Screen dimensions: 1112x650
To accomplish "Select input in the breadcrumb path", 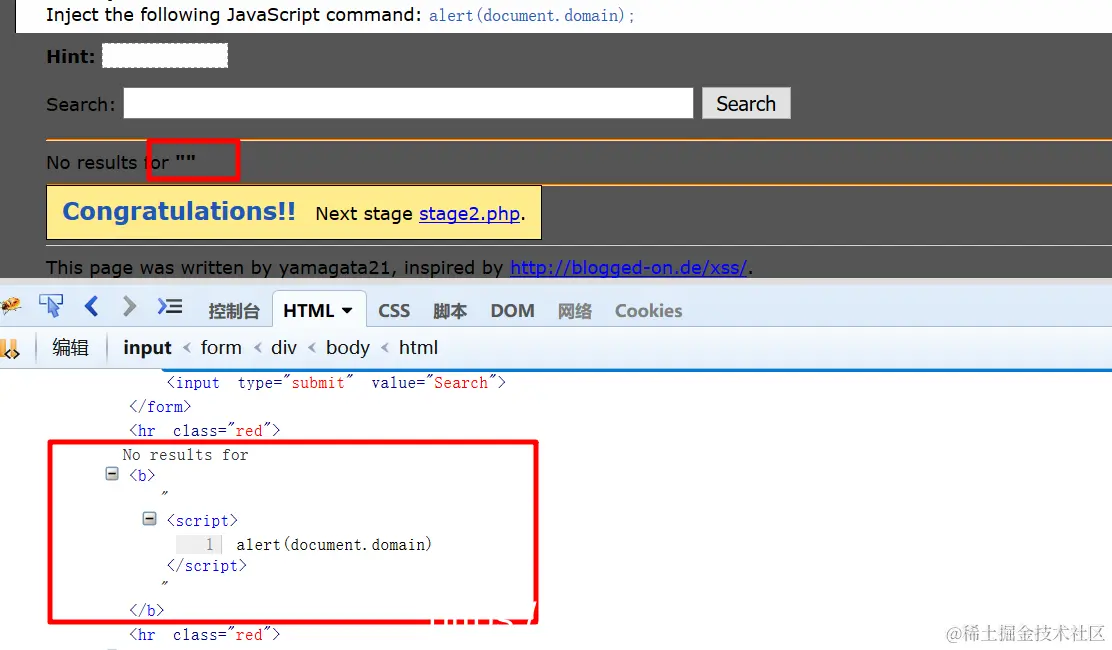I will [x=148, y=347].
